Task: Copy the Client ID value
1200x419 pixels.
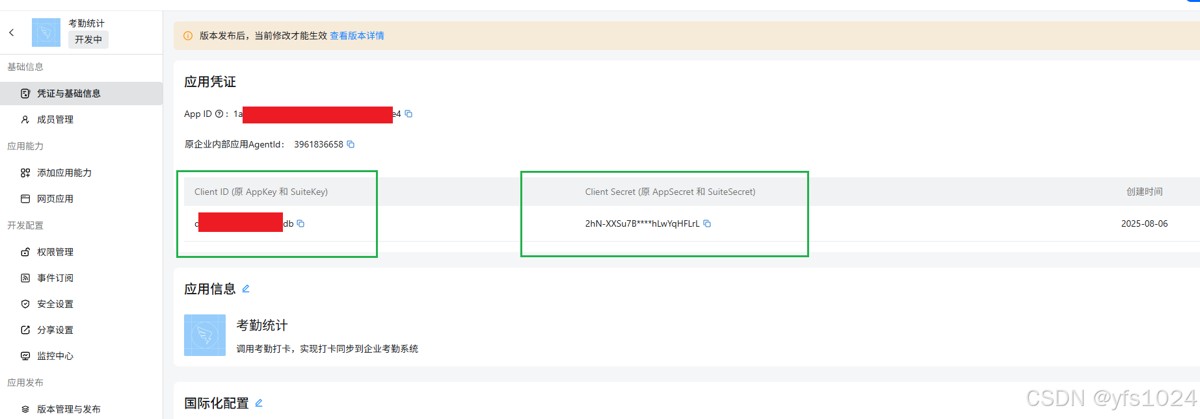Action: pos(301,224)
